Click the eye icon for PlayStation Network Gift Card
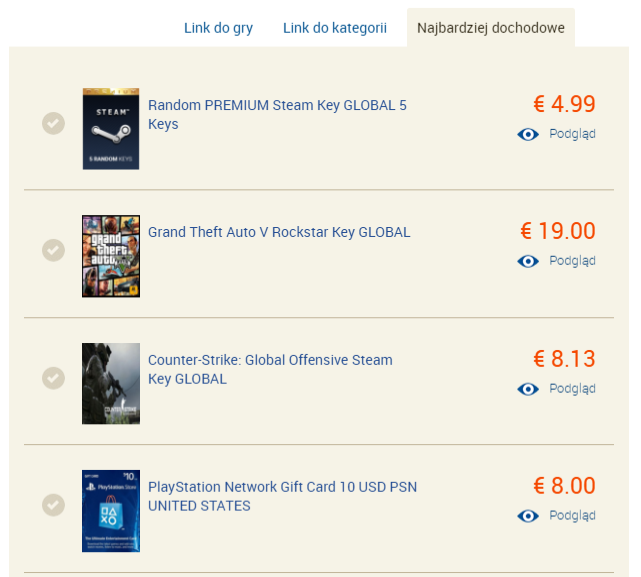The height and width of the screenshot is (577, 641). point(528,516)
